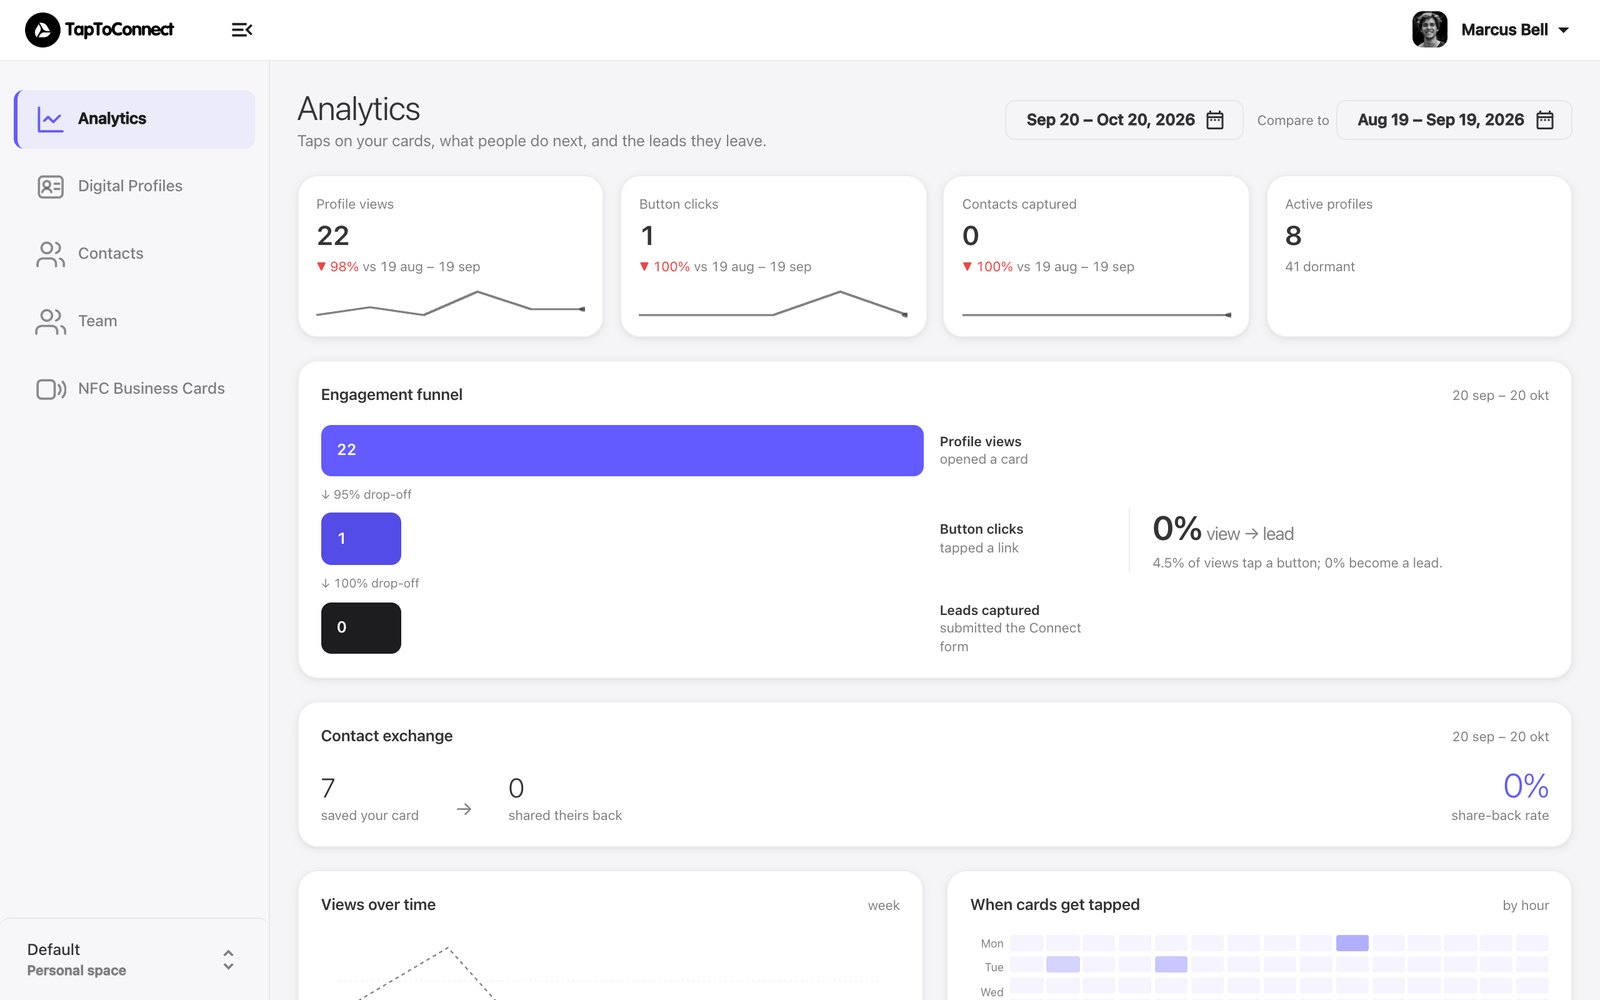1600x1000 pixels.
Task: Click the '0 shared theirs back' figure
Action: pos(565,798)
